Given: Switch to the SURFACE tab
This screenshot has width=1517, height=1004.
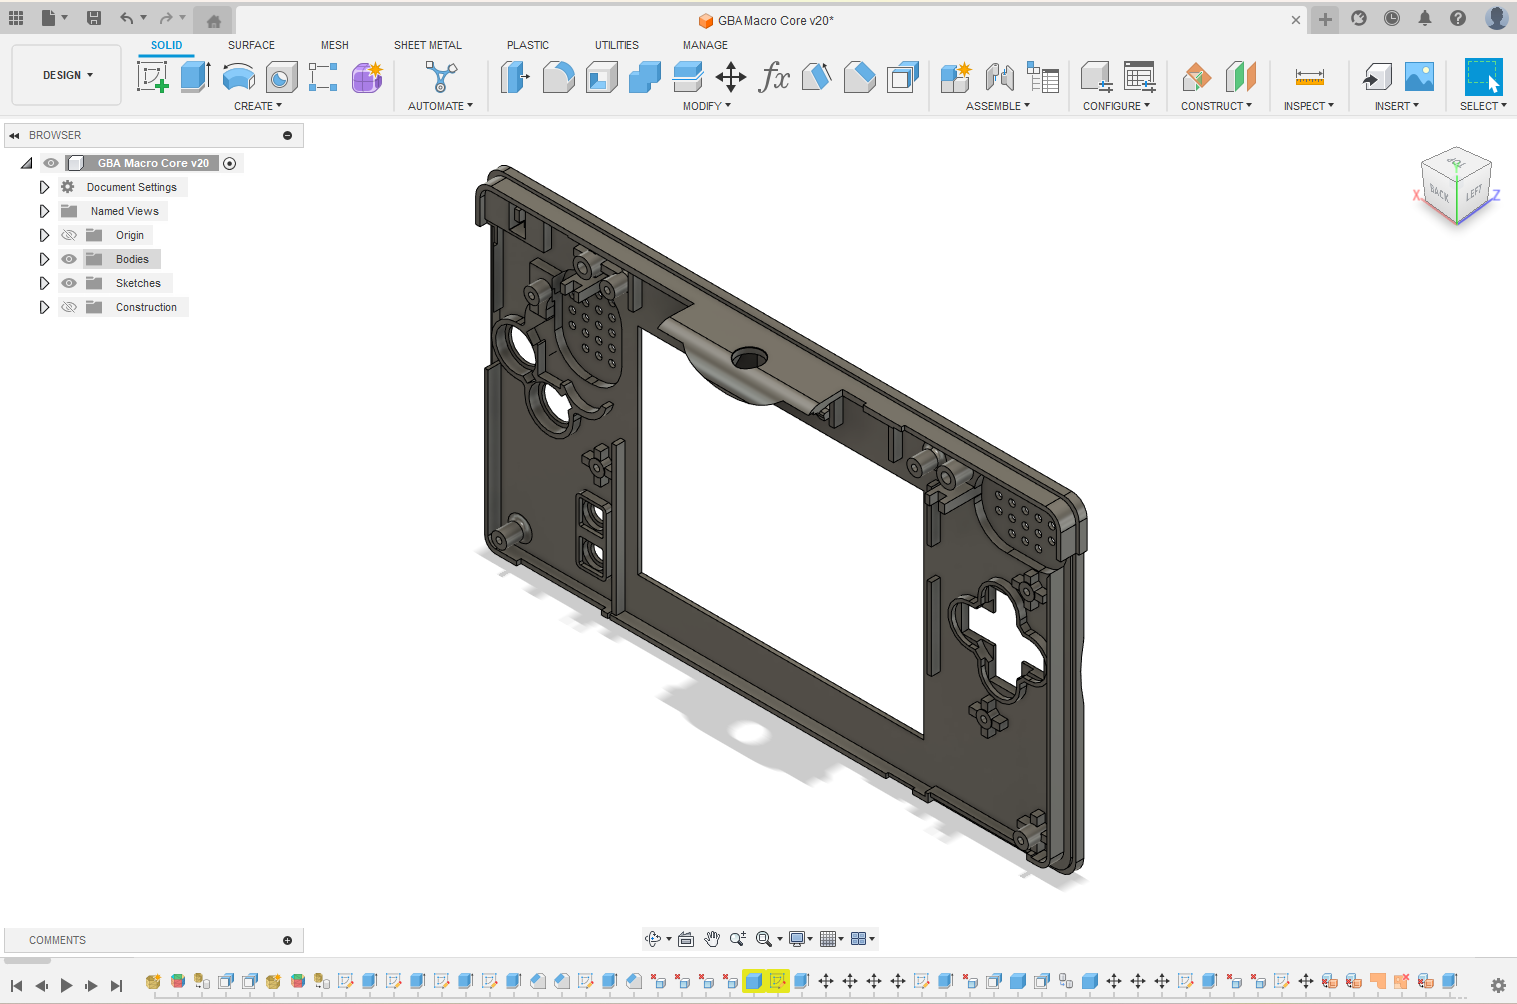Looking at the screenshot, I should coord(251,45).
